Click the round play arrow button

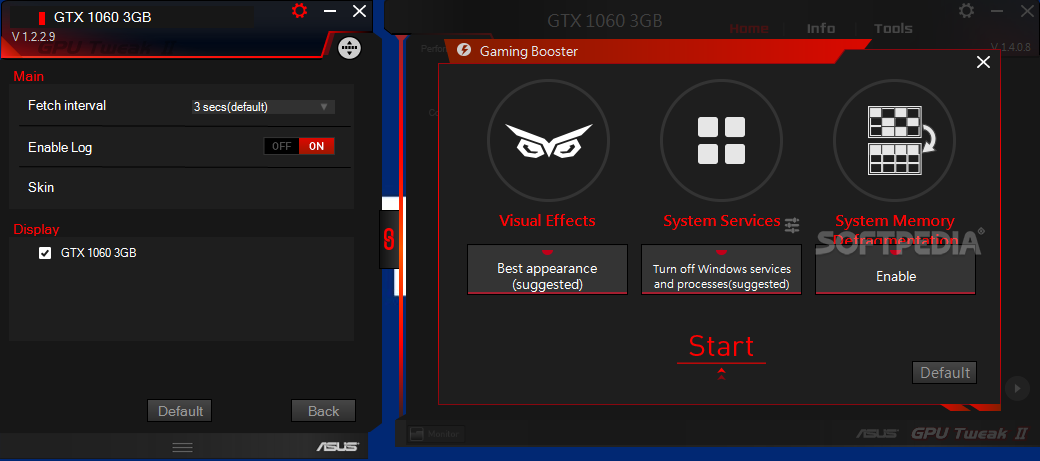(x=1017, y=388)
